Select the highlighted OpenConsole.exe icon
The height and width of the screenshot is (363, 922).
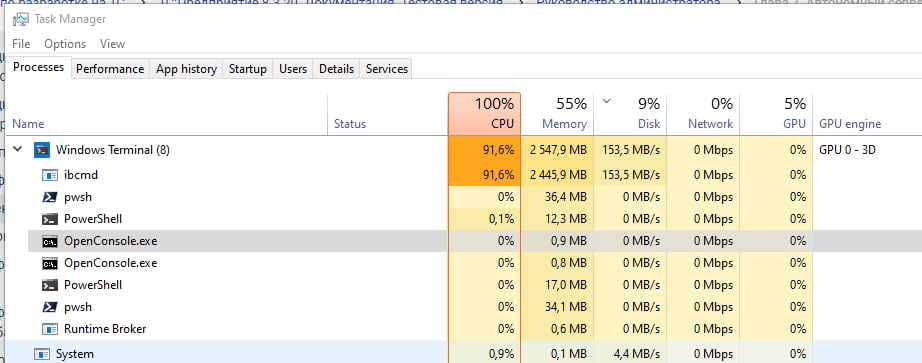(x=50, y=241)
